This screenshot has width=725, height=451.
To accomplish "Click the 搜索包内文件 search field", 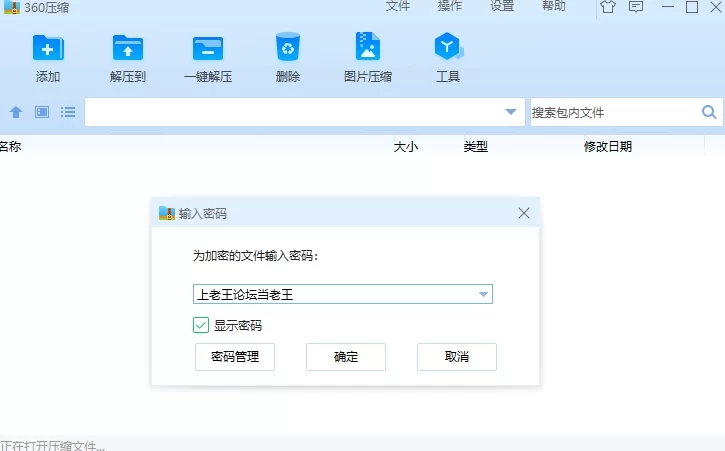I will [612, 112].
